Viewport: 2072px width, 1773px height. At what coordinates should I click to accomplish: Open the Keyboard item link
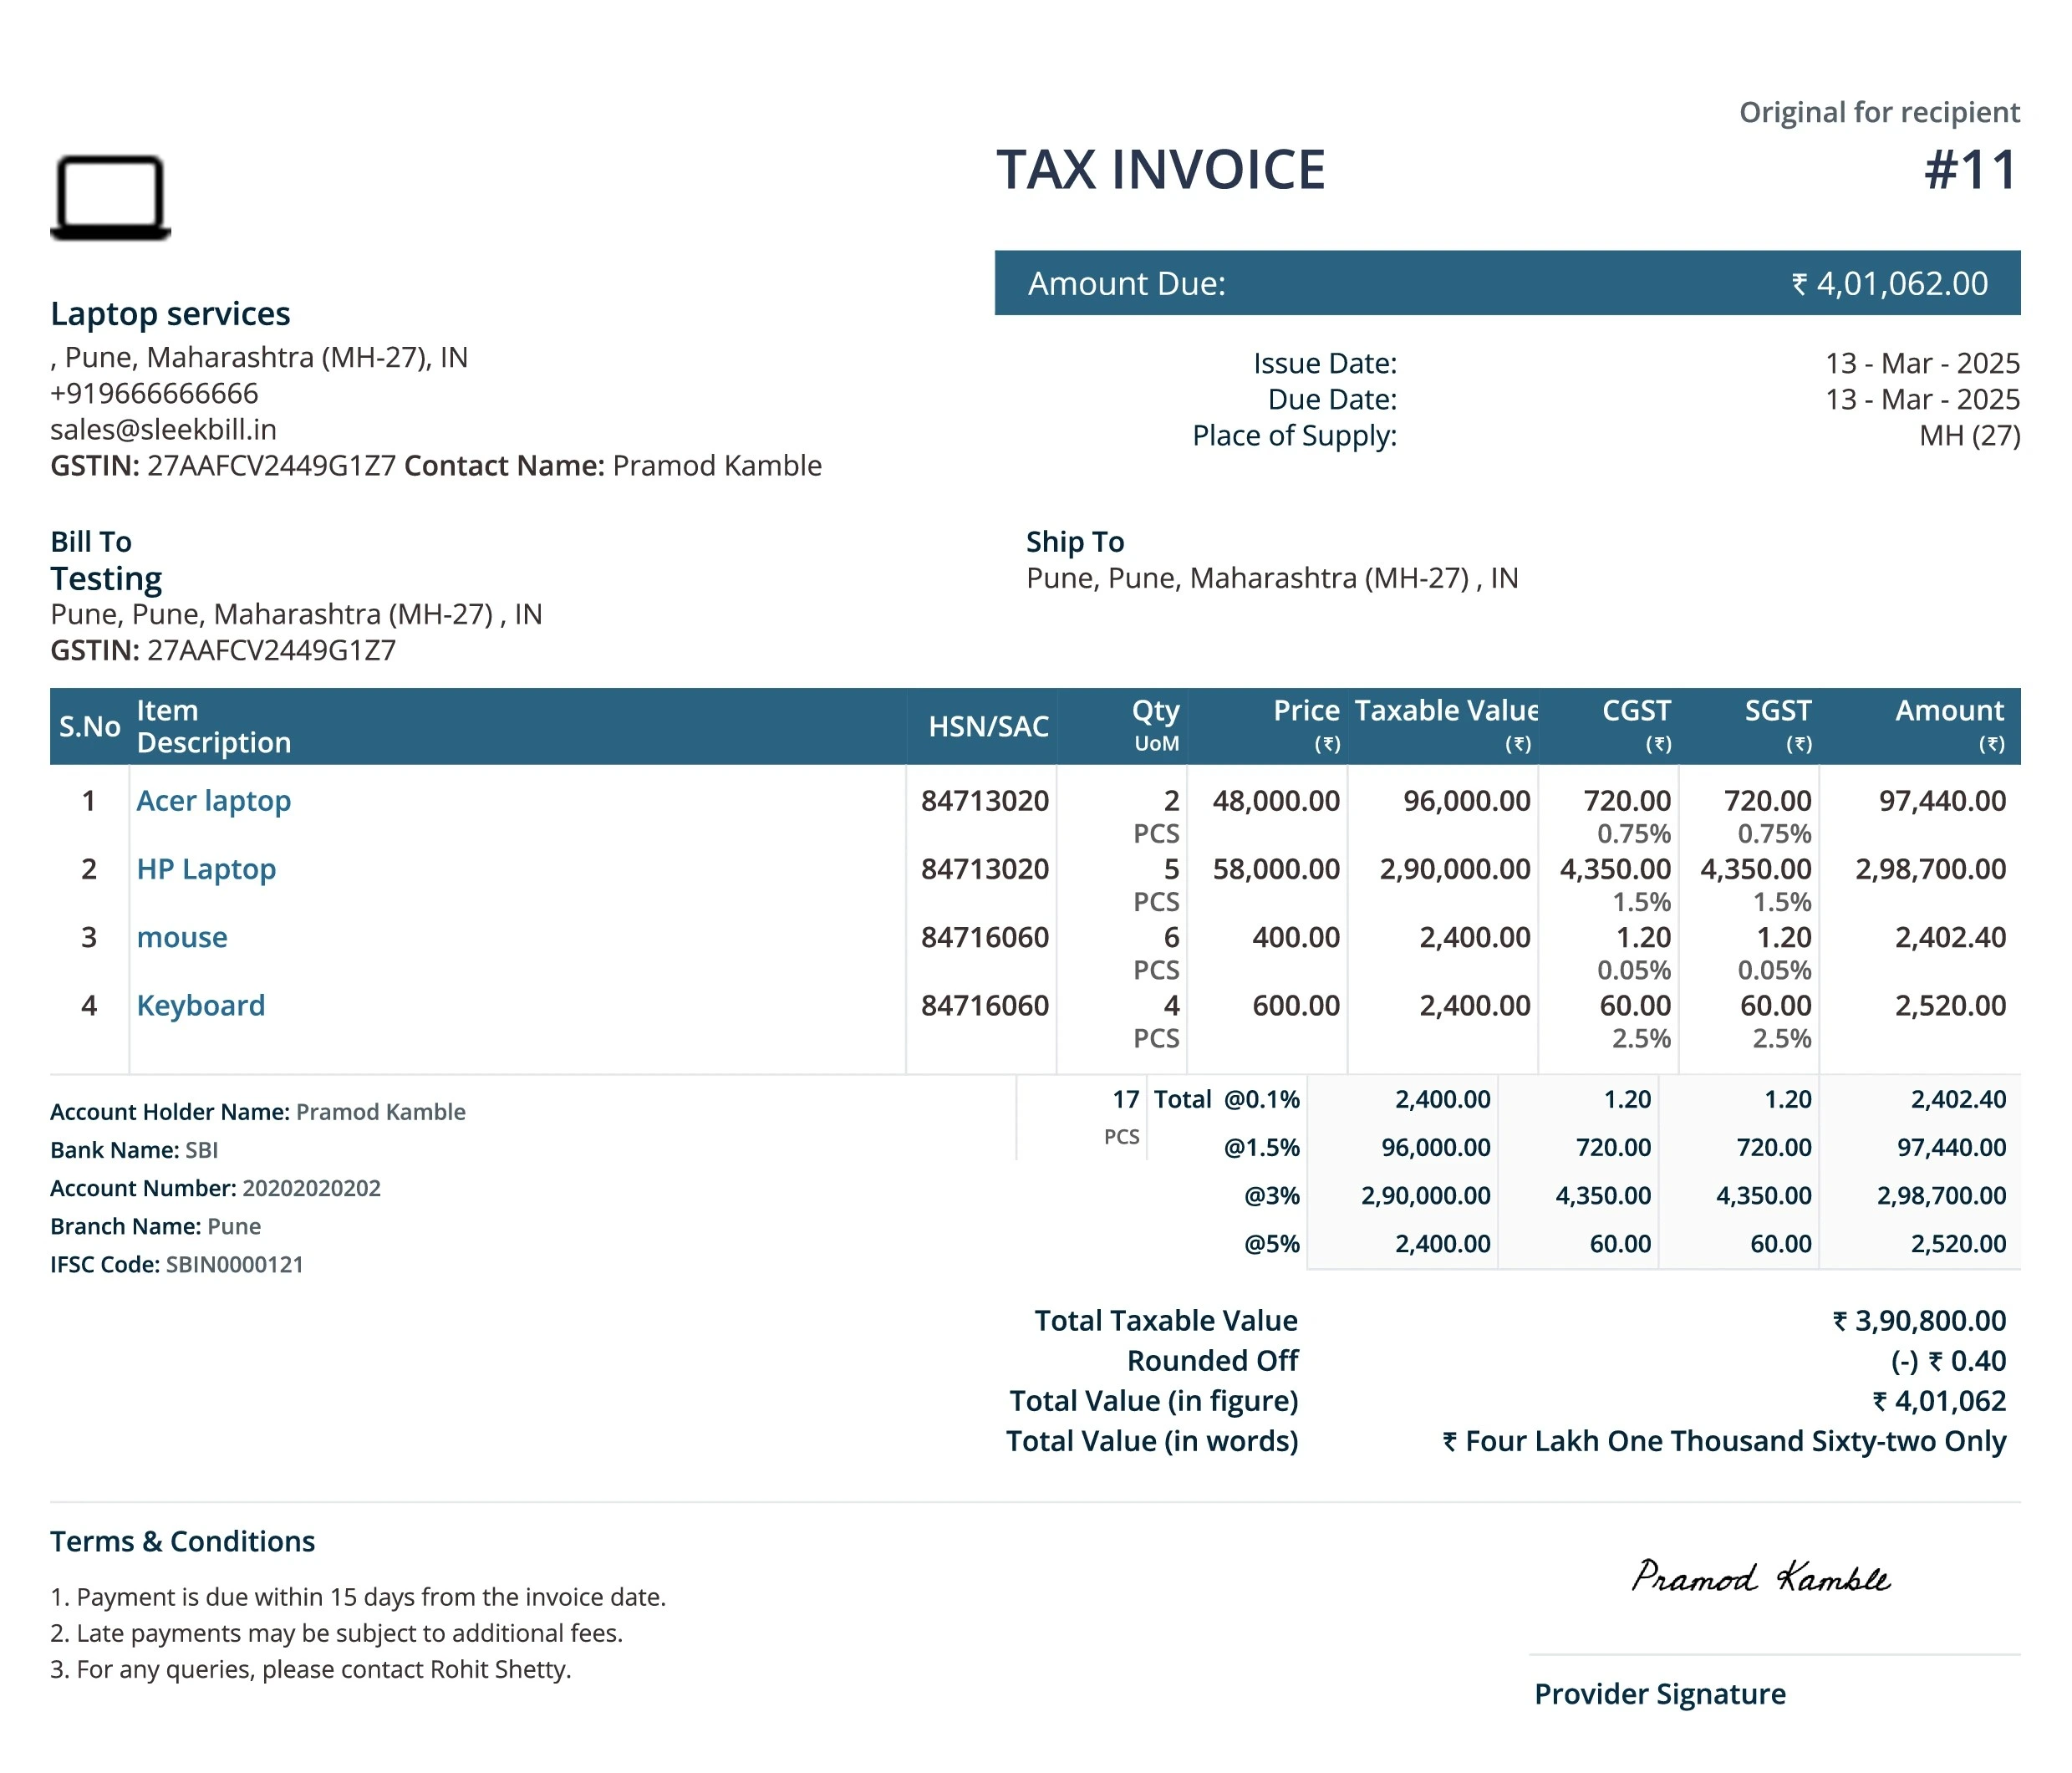point(201,1005)
